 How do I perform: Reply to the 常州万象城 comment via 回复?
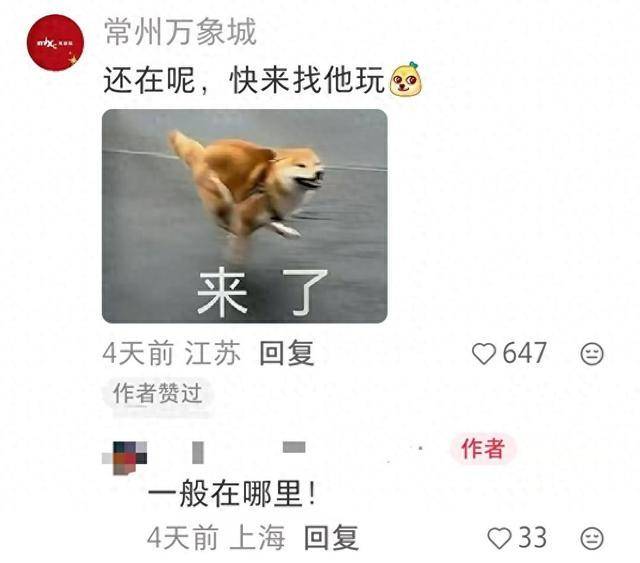[287, 353]
